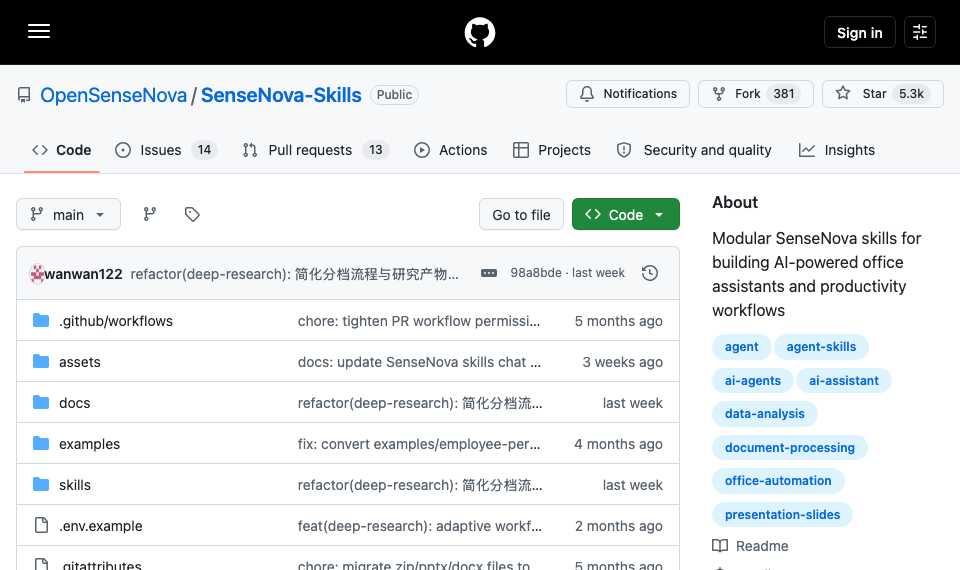
Task: Open wanwan122 user avatar
Action: point(37,274)
